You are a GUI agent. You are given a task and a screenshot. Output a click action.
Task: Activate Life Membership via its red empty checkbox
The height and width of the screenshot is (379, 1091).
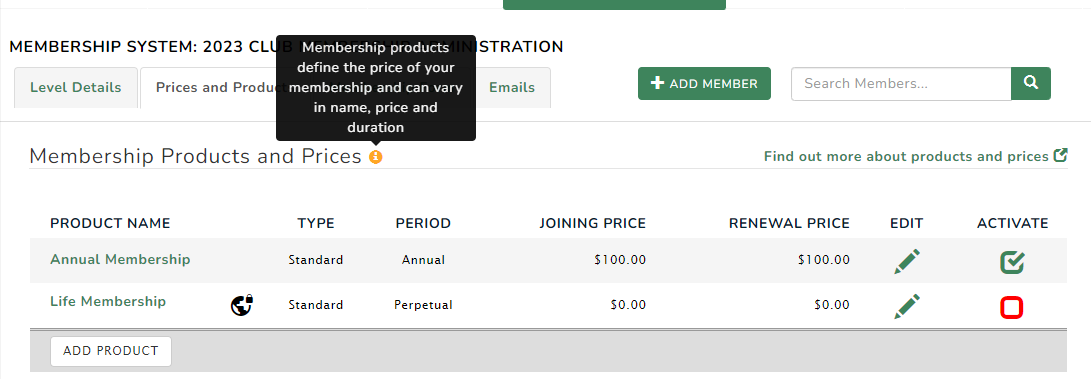(1012, 307)
